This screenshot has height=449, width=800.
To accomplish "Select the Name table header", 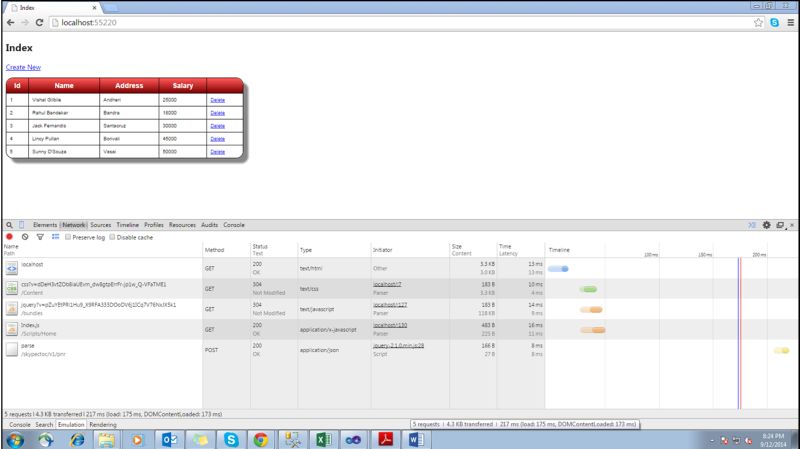I will (x=64, y=86).
